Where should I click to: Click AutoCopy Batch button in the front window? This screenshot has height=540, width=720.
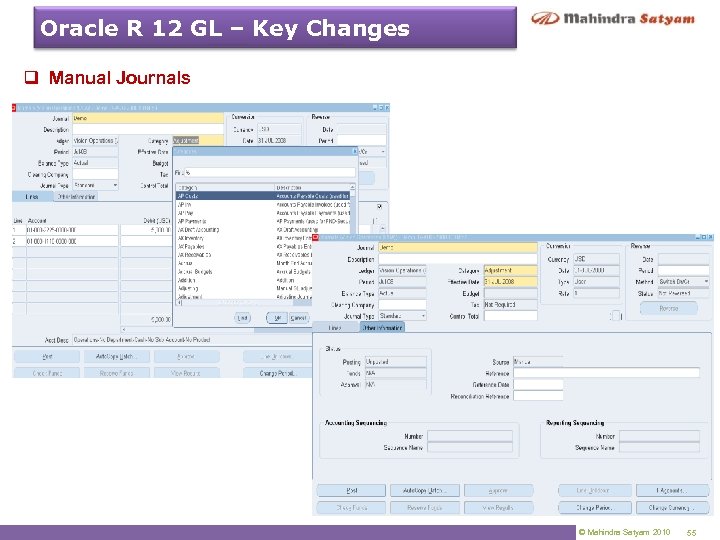tap(425, 490)
